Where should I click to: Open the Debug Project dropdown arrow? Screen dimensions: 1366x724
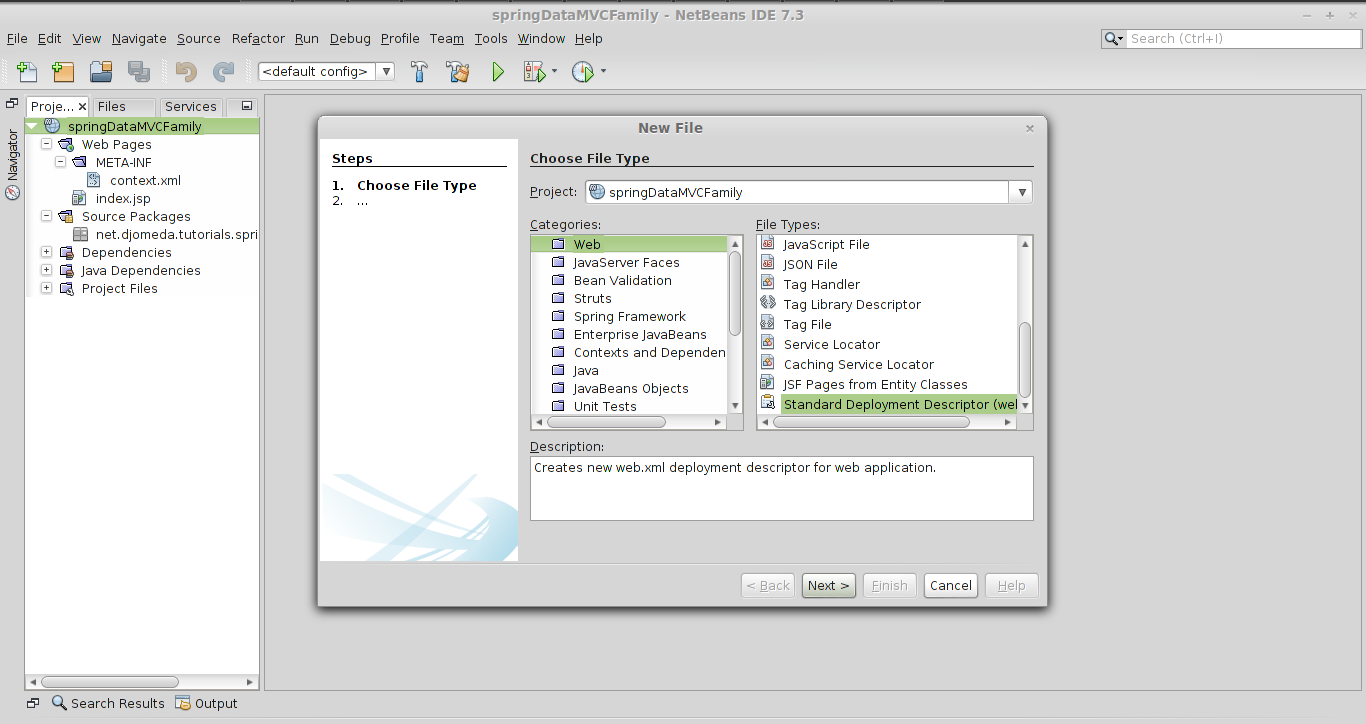(x=554, y=71)
